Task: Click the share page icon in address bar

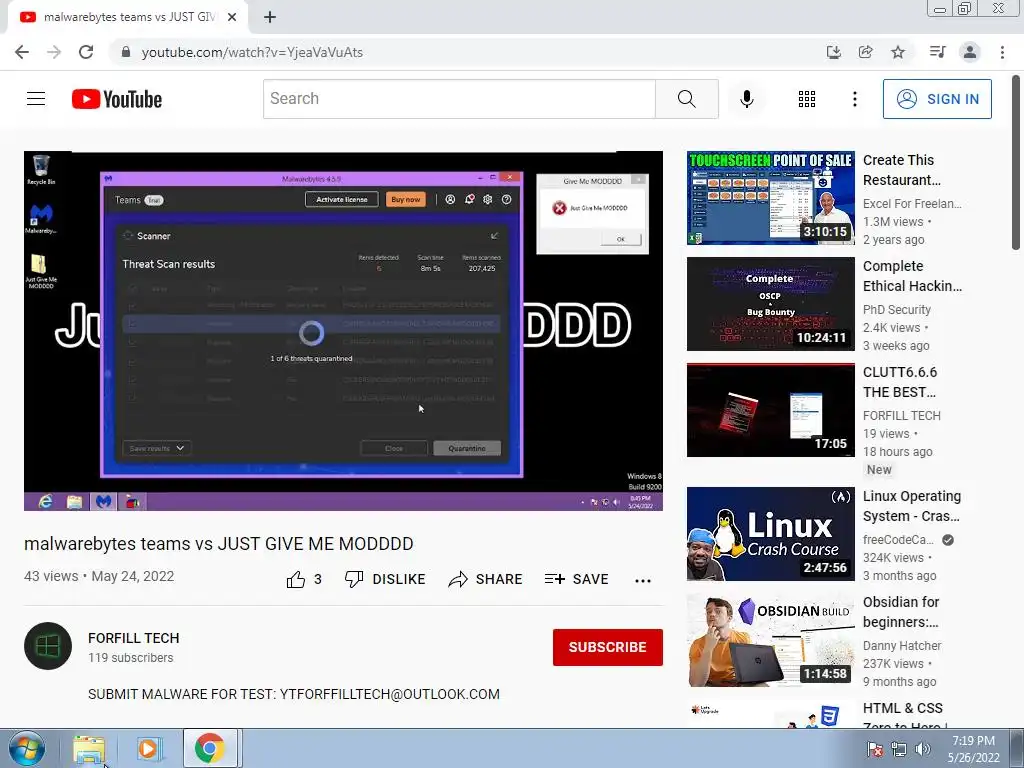Action: click(865, 52)
